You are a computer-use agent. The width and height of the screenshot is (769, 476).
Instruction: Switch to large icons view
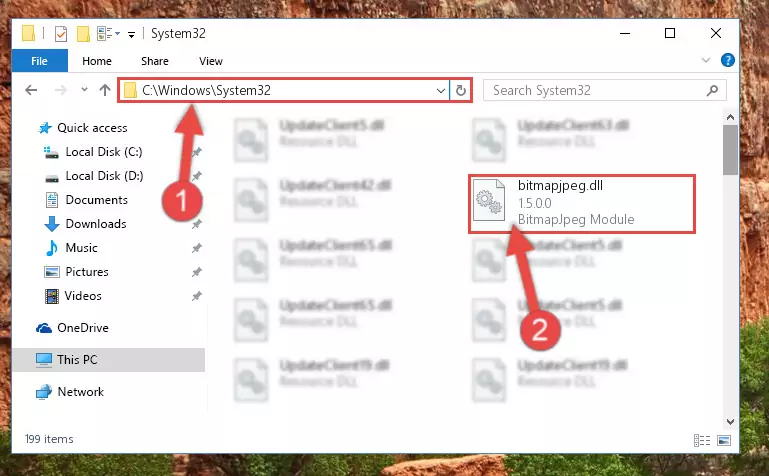click(x=724, y=440)
